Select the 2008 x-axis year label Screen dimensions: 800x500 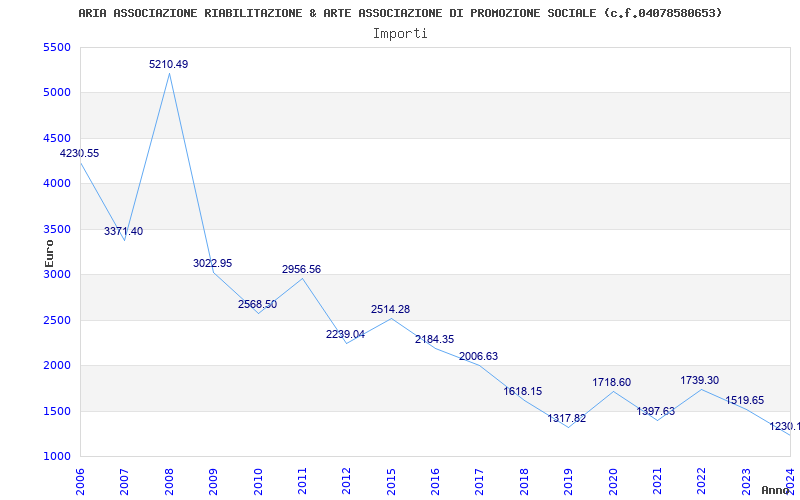tap(169, 478)
